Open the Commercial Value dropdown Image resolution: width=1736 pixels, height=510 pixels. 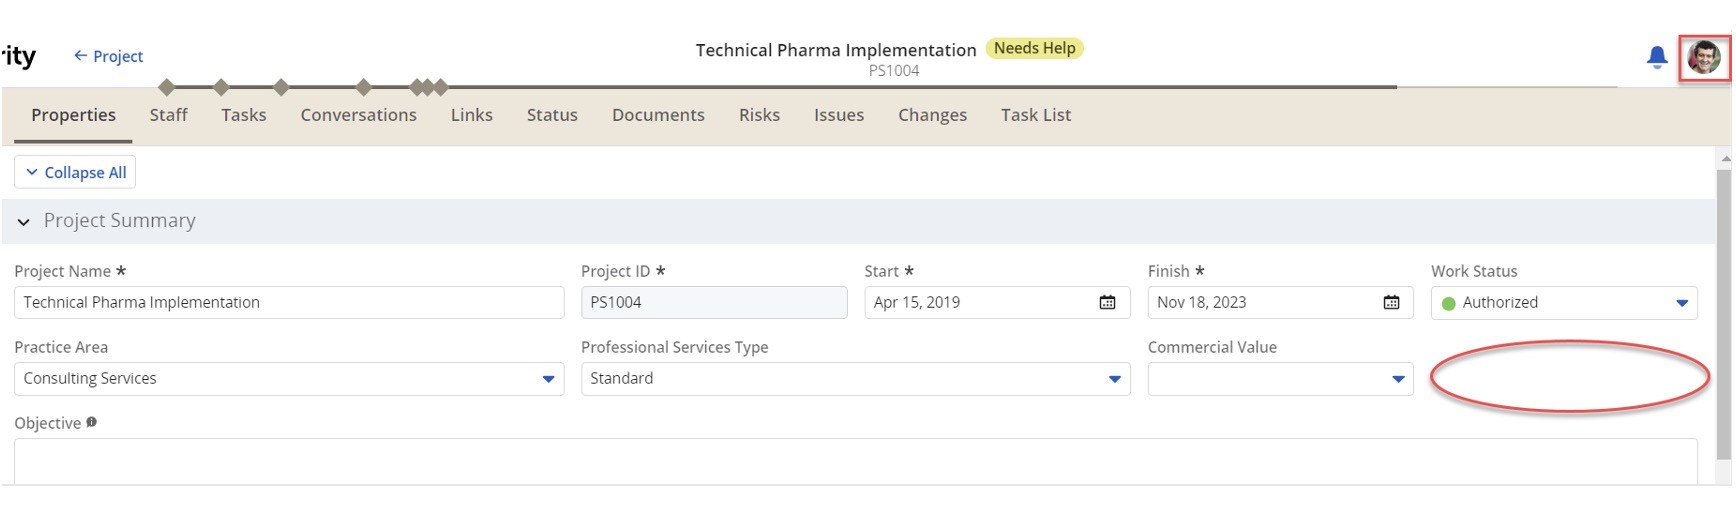click(1281, 379)
